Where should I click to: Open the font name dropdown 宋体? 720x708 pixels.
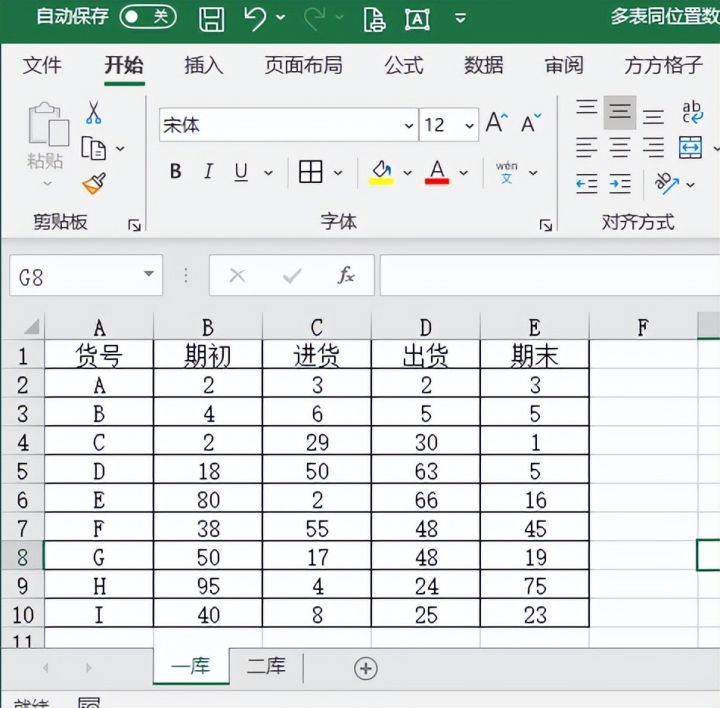coord(408,125)
